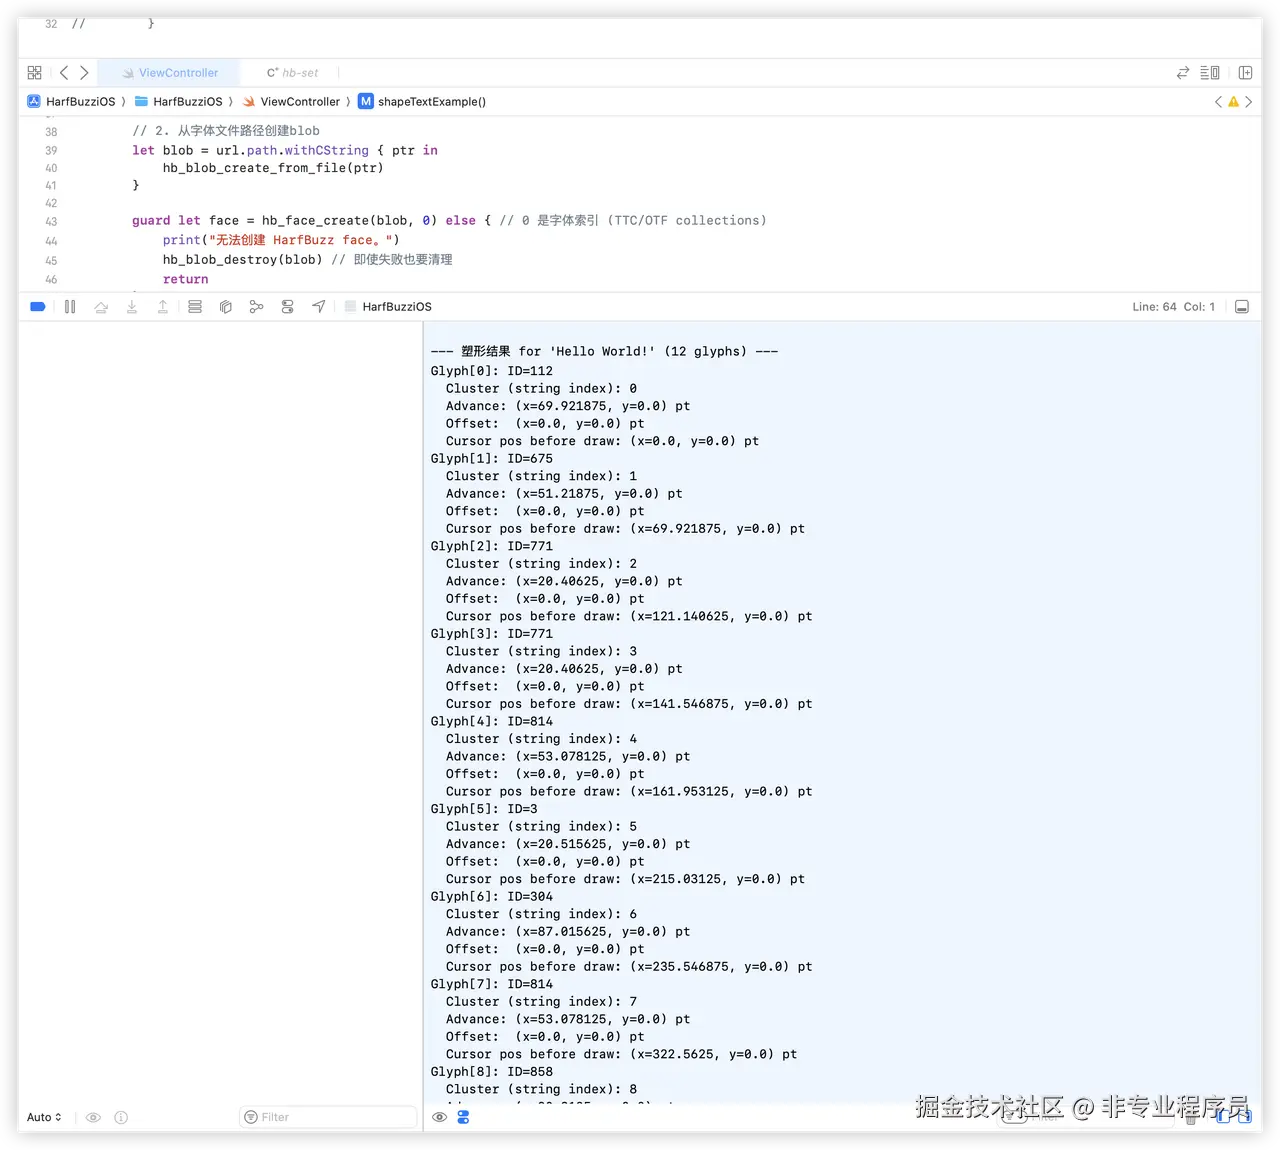This screenshot has height=1150, width=1280.
Task: Open the editor options lines menu
Action: (1210, 73)
